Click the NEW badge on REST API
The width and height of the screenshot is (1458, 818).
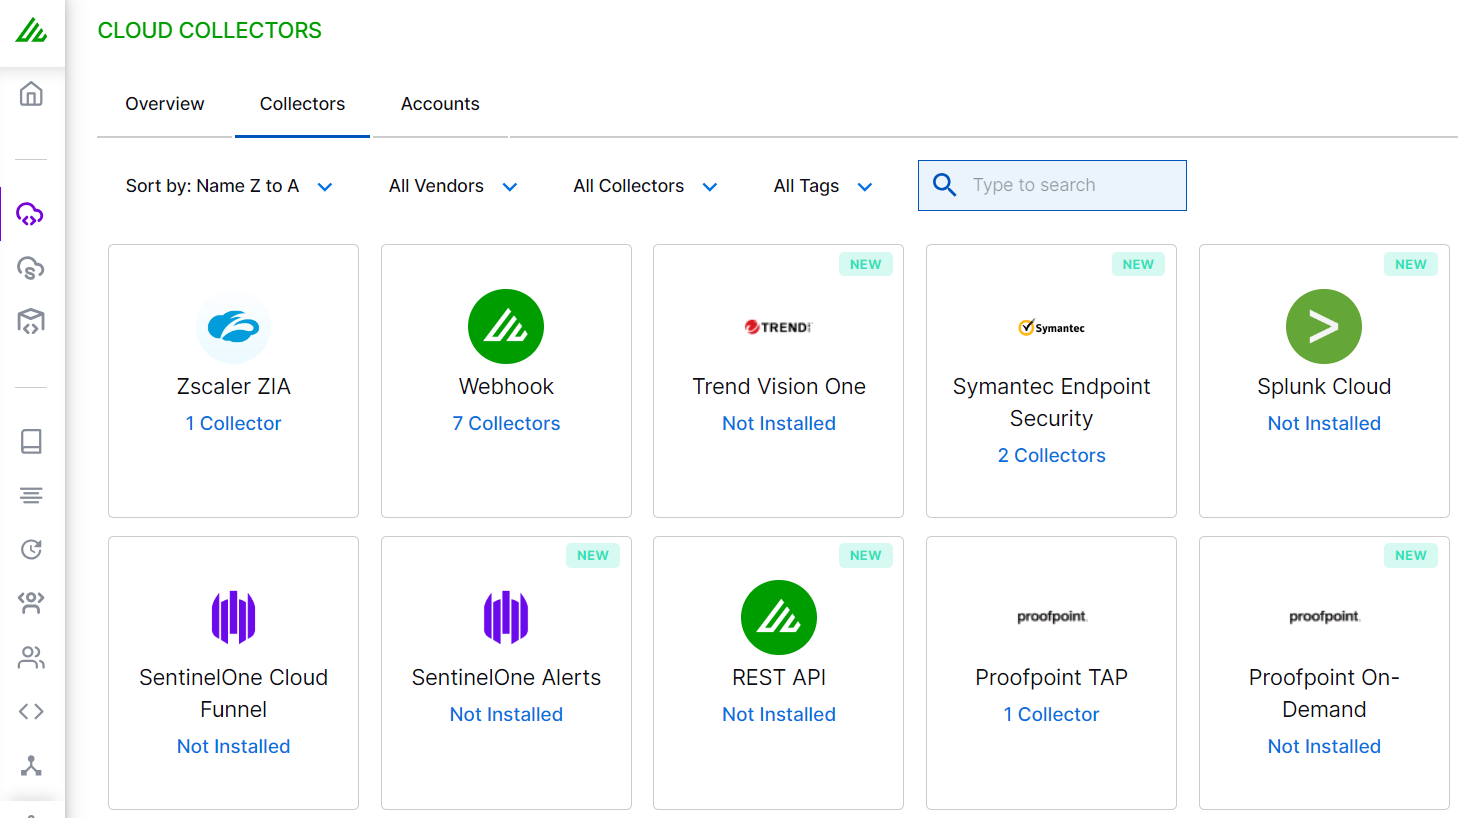[x=866, y=555]
